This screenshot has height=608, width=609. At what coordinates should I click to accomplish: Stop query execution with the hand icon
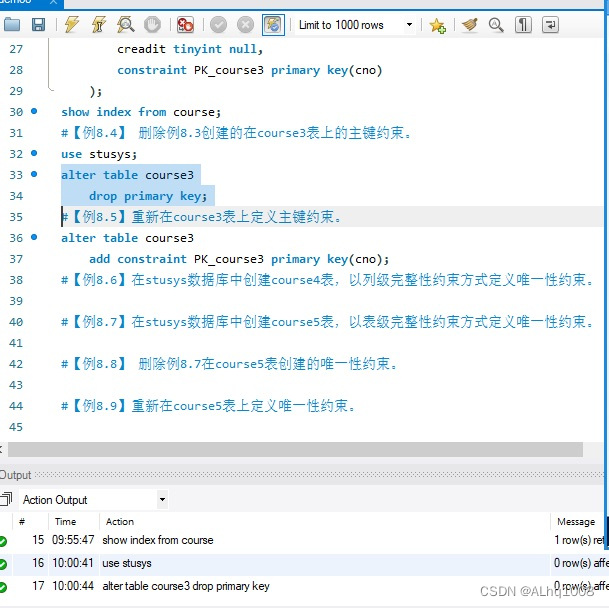(x=152, y=24)
